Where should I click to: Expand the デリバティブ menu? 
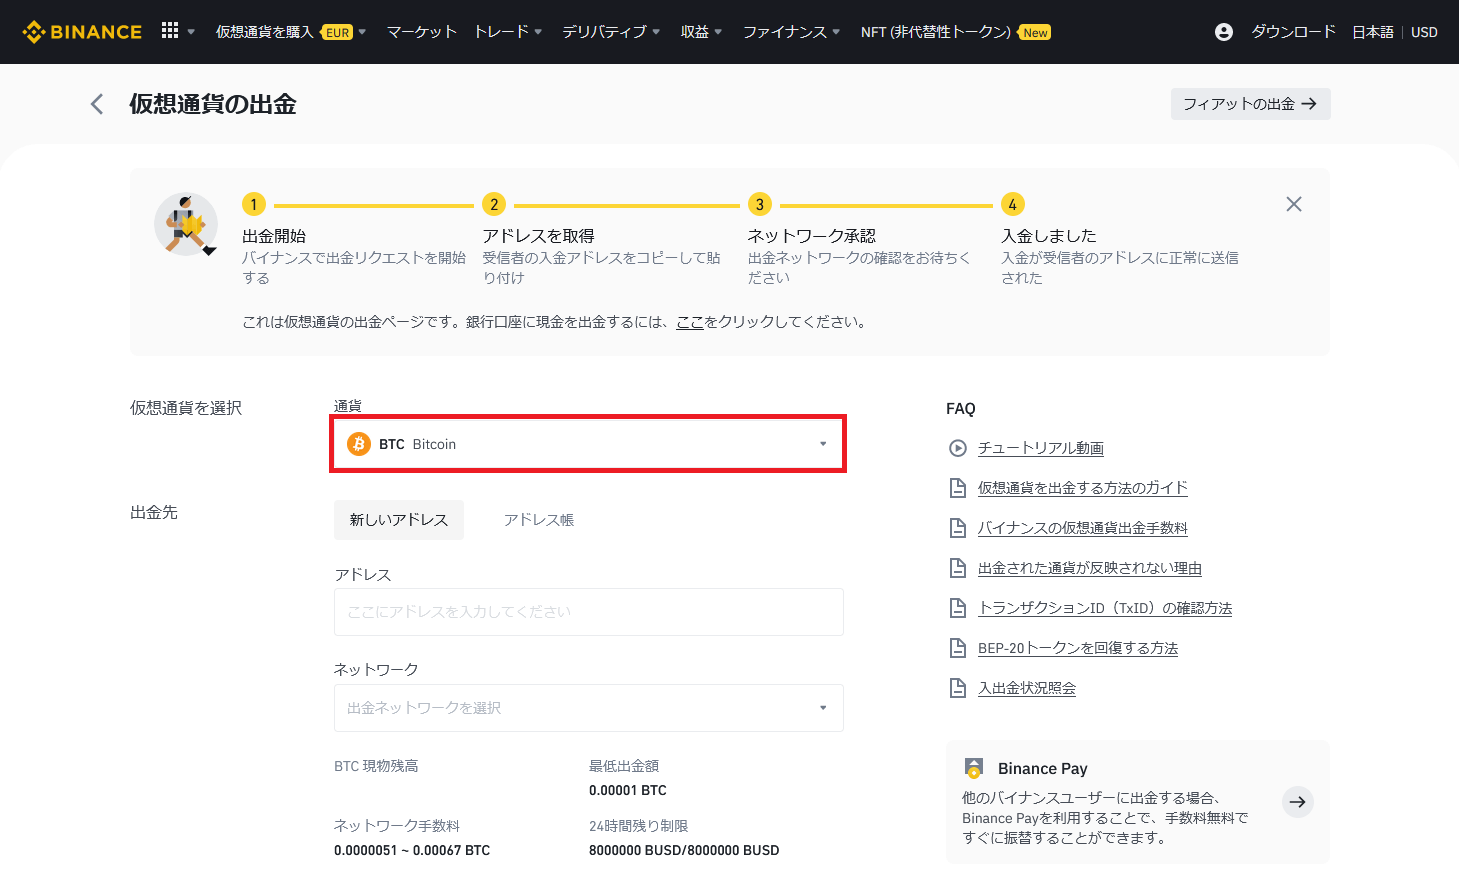click(x=611, y=32)
